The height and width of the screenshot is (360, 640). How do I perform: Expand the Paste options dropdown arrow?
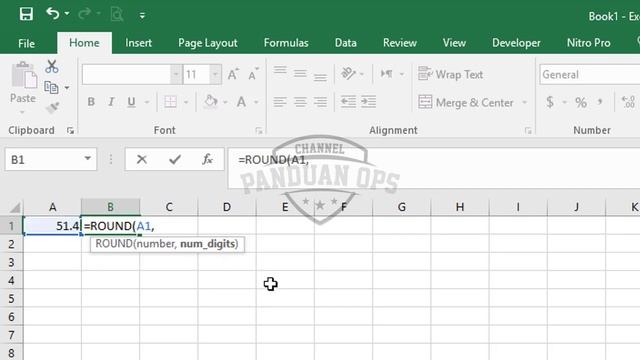point(22,112)
